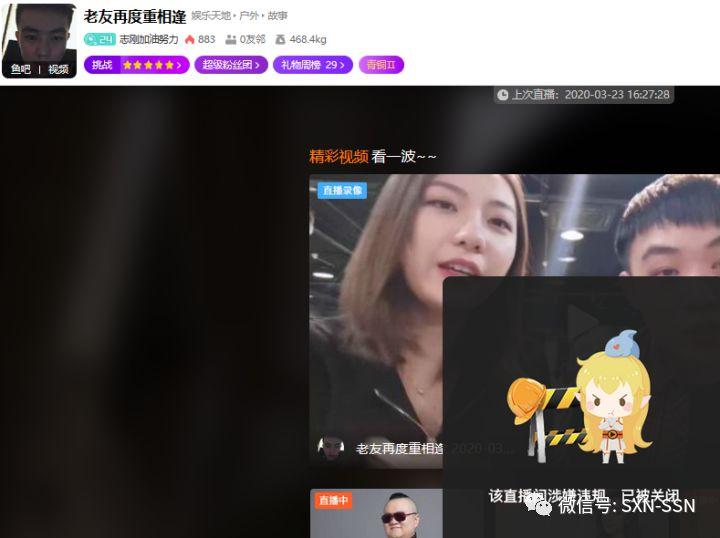Click the small avatar beside video title
This screenshot has height=538, width=720.
[x=331, y=448]
